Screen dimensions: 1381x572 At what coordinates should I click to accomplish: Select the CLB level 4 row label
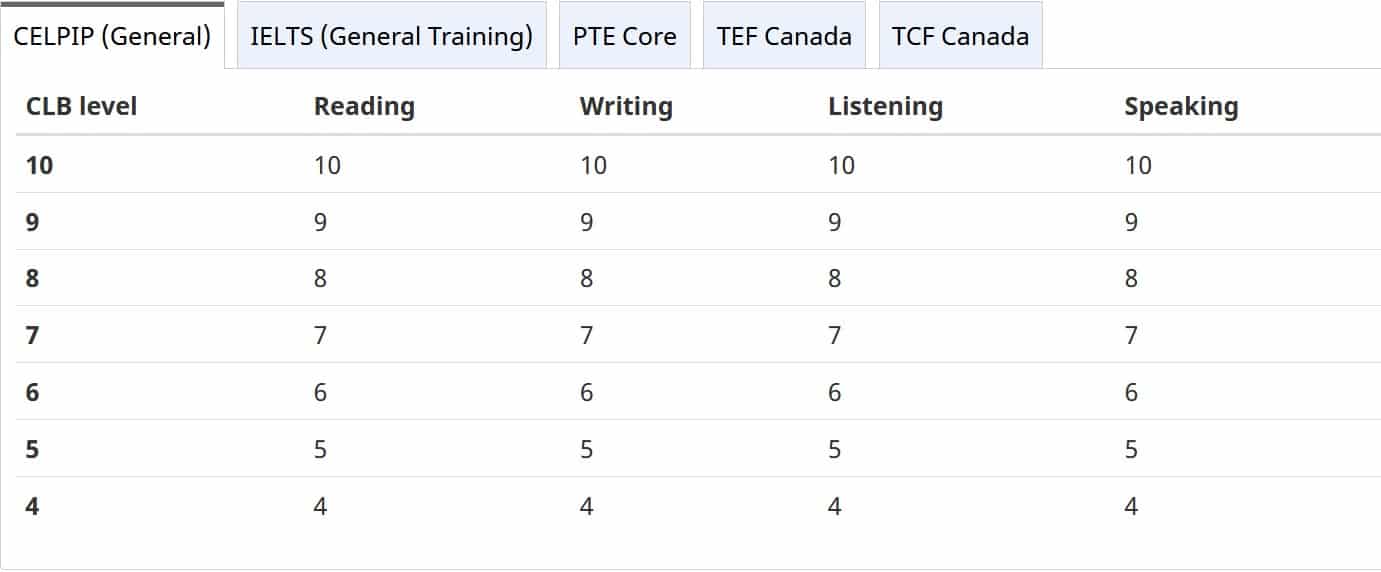click(33, 506)
